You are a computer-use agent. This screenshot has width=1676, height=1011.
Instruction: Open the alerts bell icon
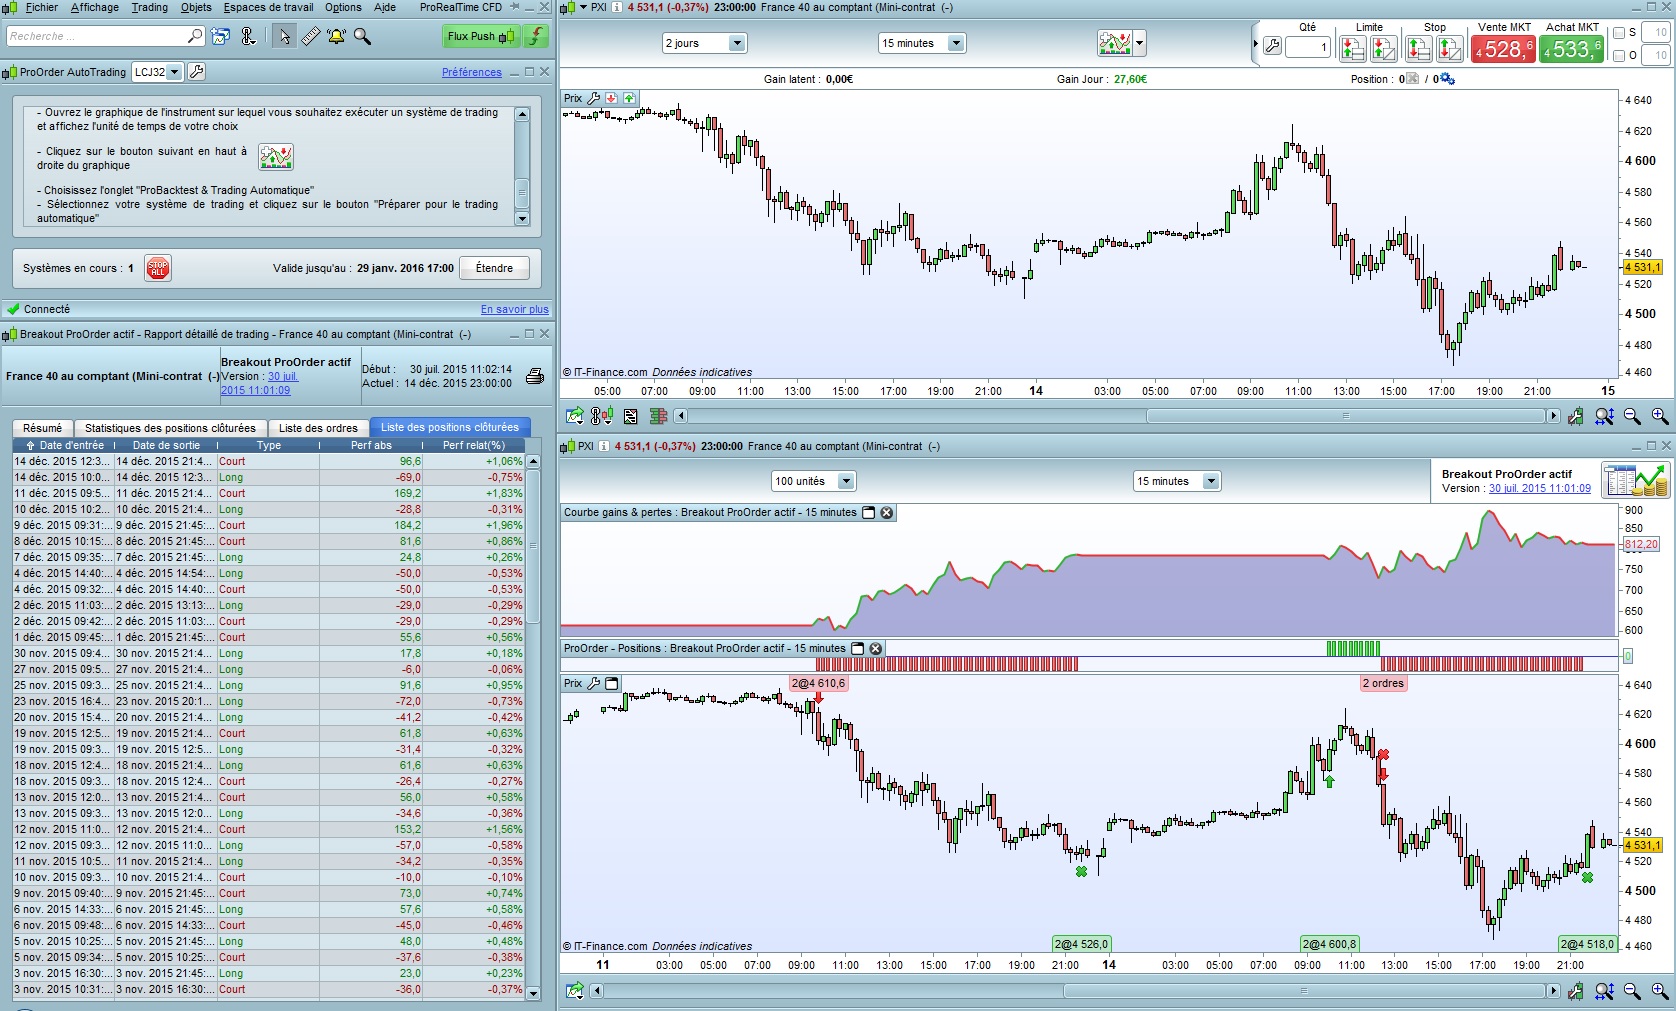click(x=336, y=37)
